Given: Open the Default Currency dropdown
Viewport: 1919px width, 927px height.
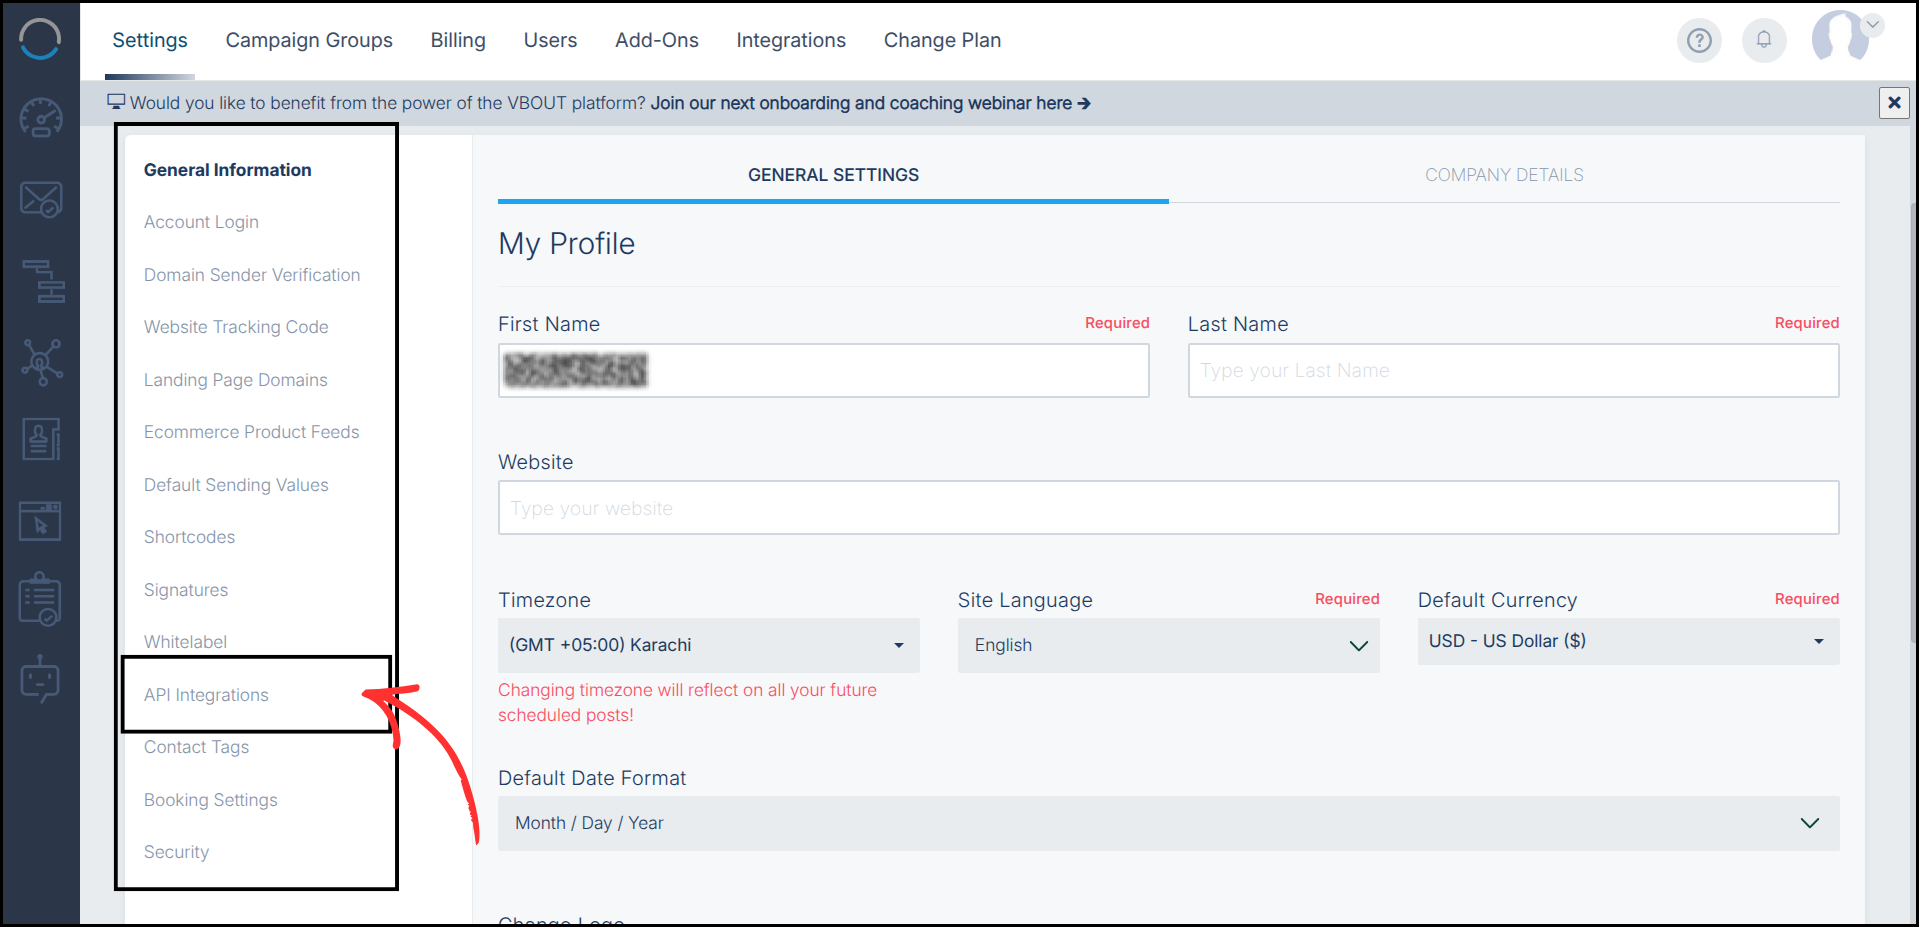Looking at the screenshot, I should pyautogui.click(x=1627, y=641).
